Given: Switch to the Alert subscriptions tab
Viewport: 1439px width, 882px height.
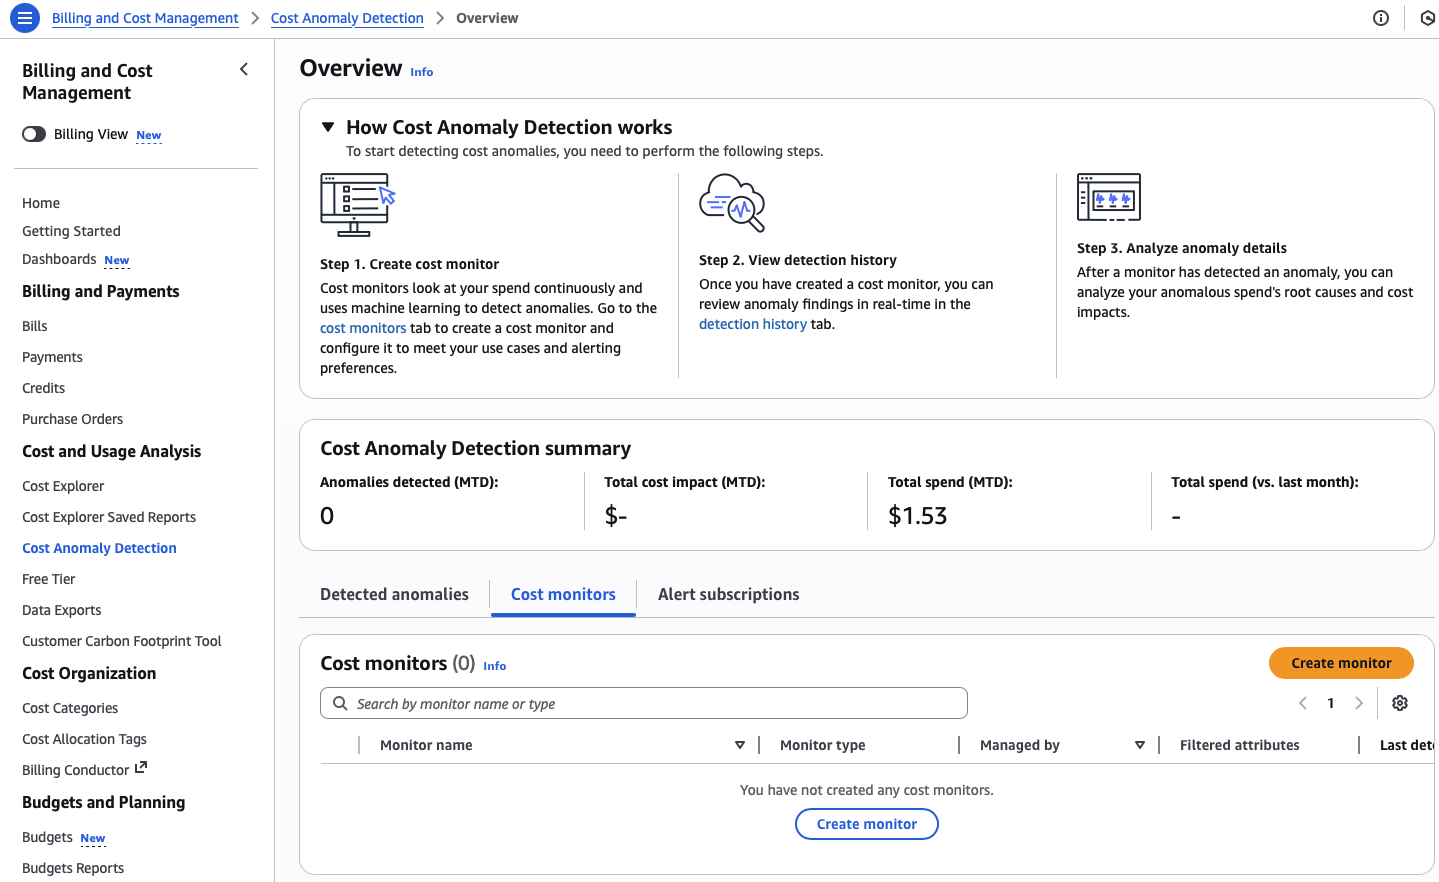Looking at the screenshot, I should (x=728, y=594).
